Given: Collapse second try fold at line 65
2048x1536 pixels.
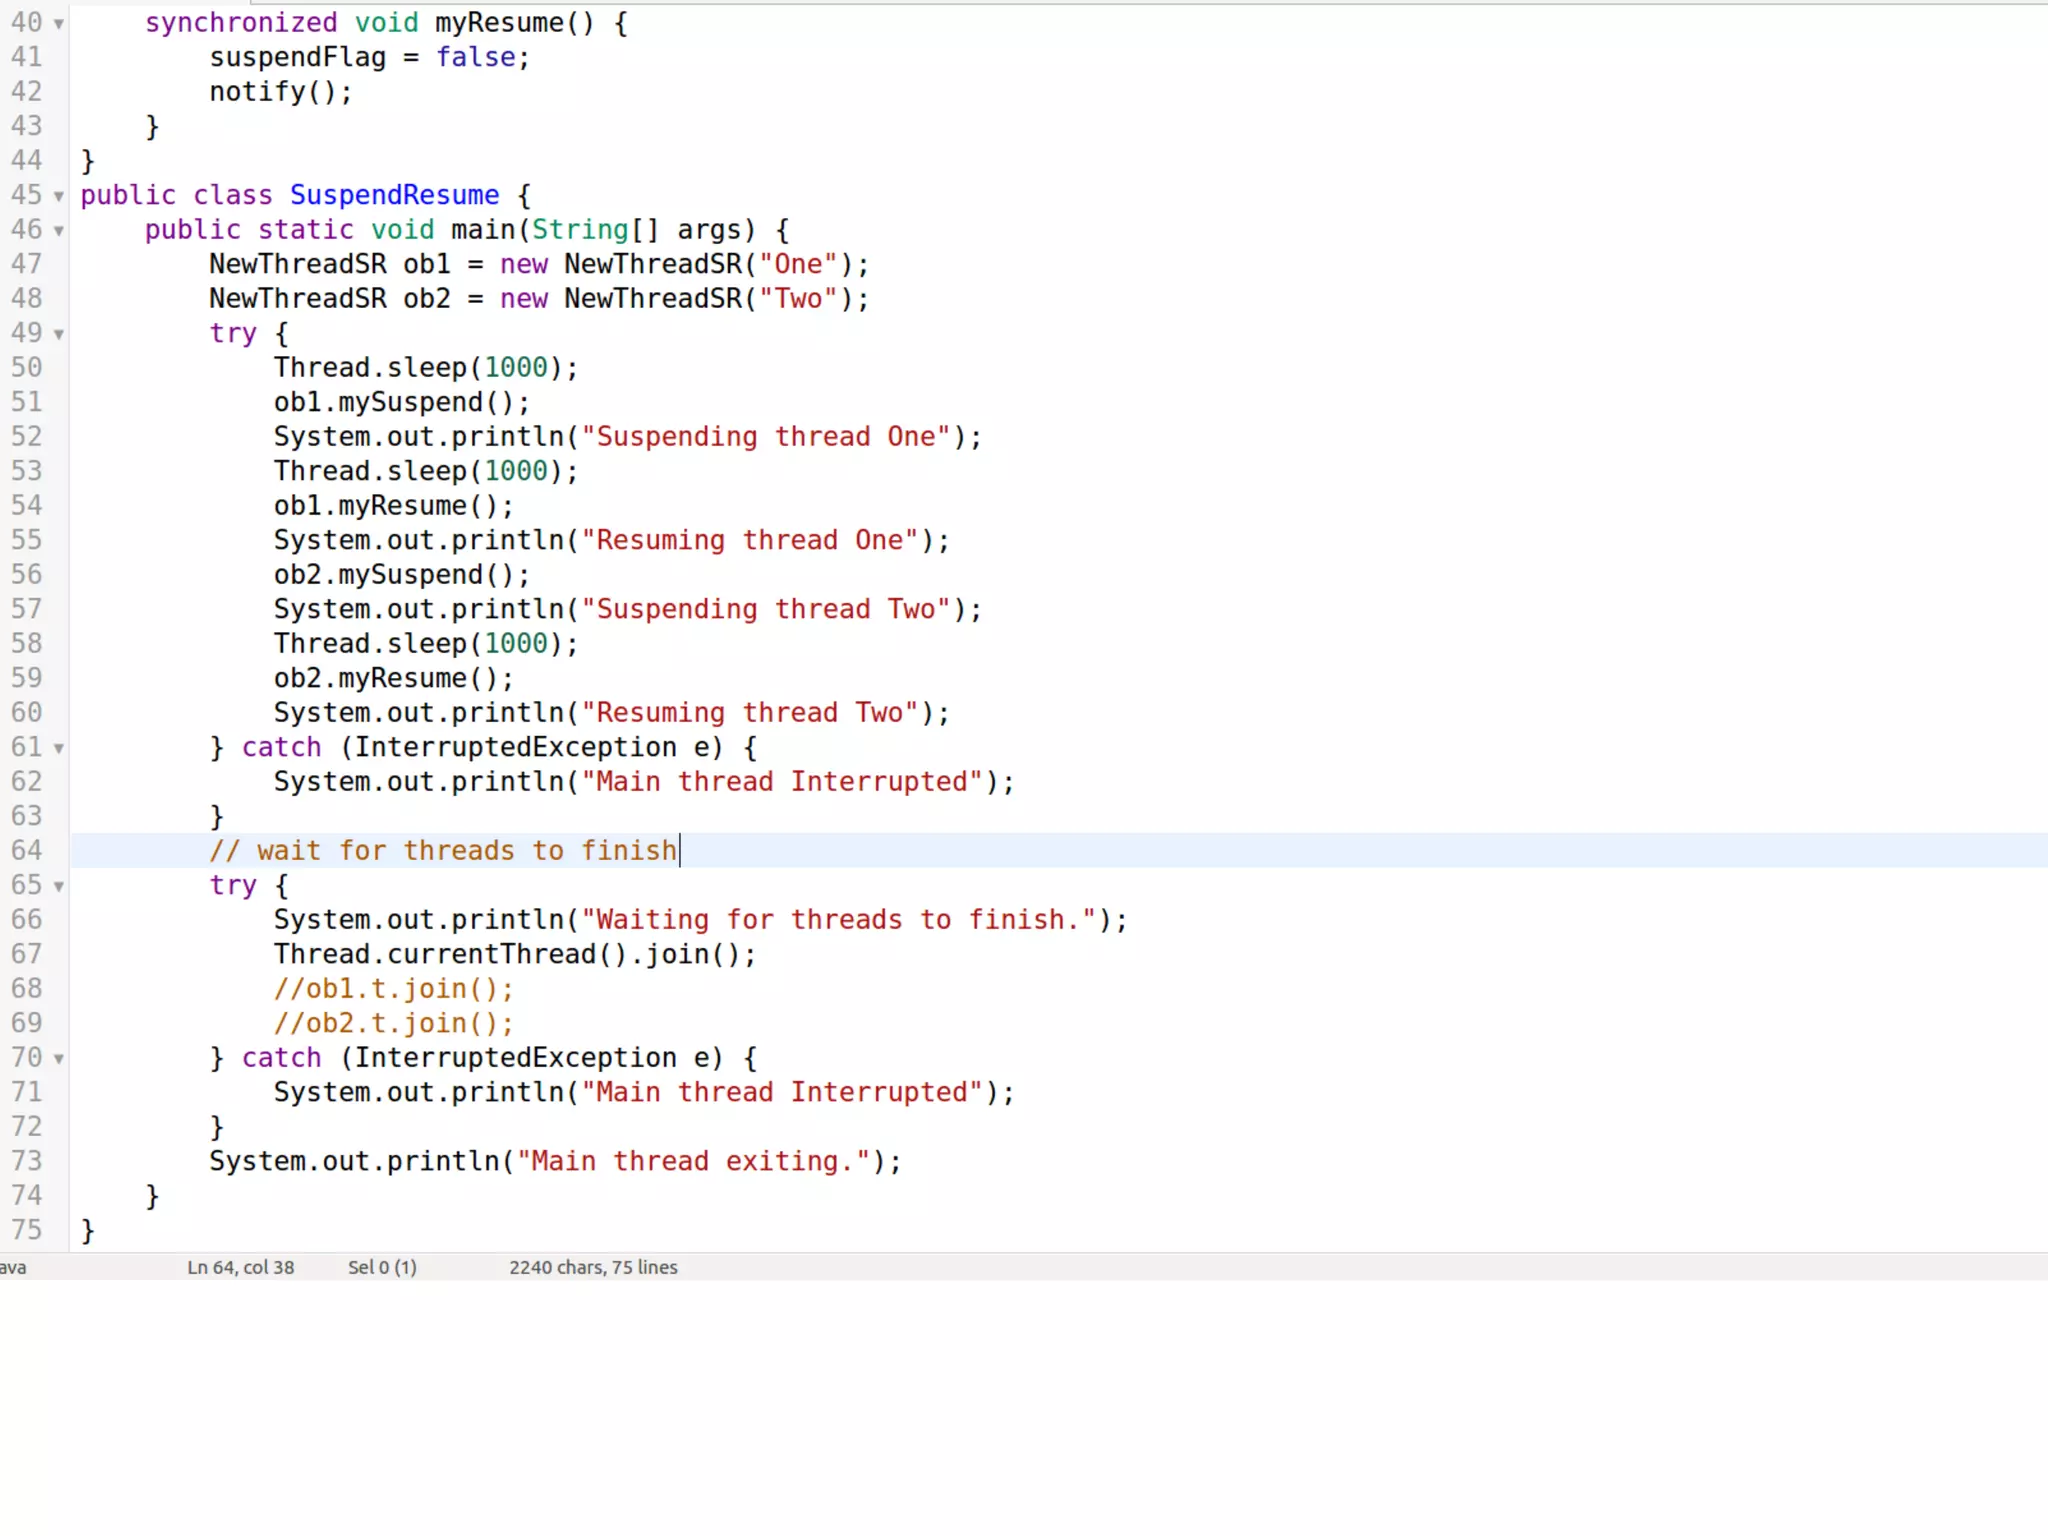Looking at the screenshot, I should pos(59,887).
